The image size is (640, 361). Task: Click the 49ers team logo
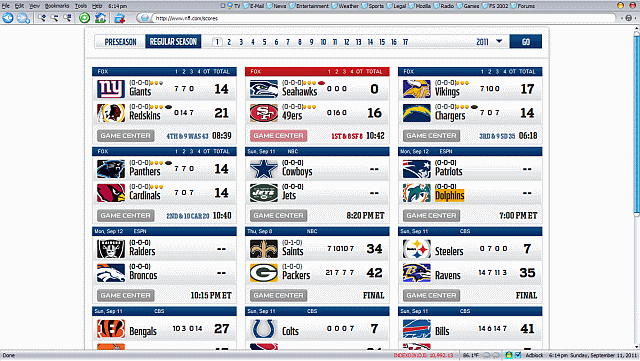(x=264, y=113)
